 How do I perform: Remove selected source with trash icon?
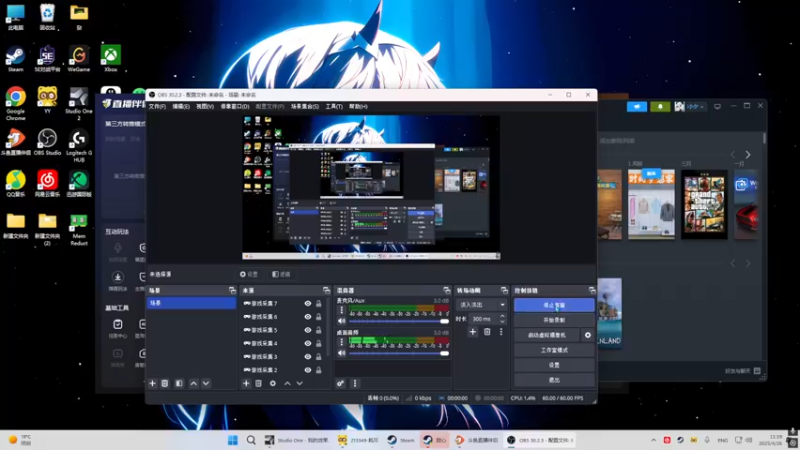(x=258, y=383)
